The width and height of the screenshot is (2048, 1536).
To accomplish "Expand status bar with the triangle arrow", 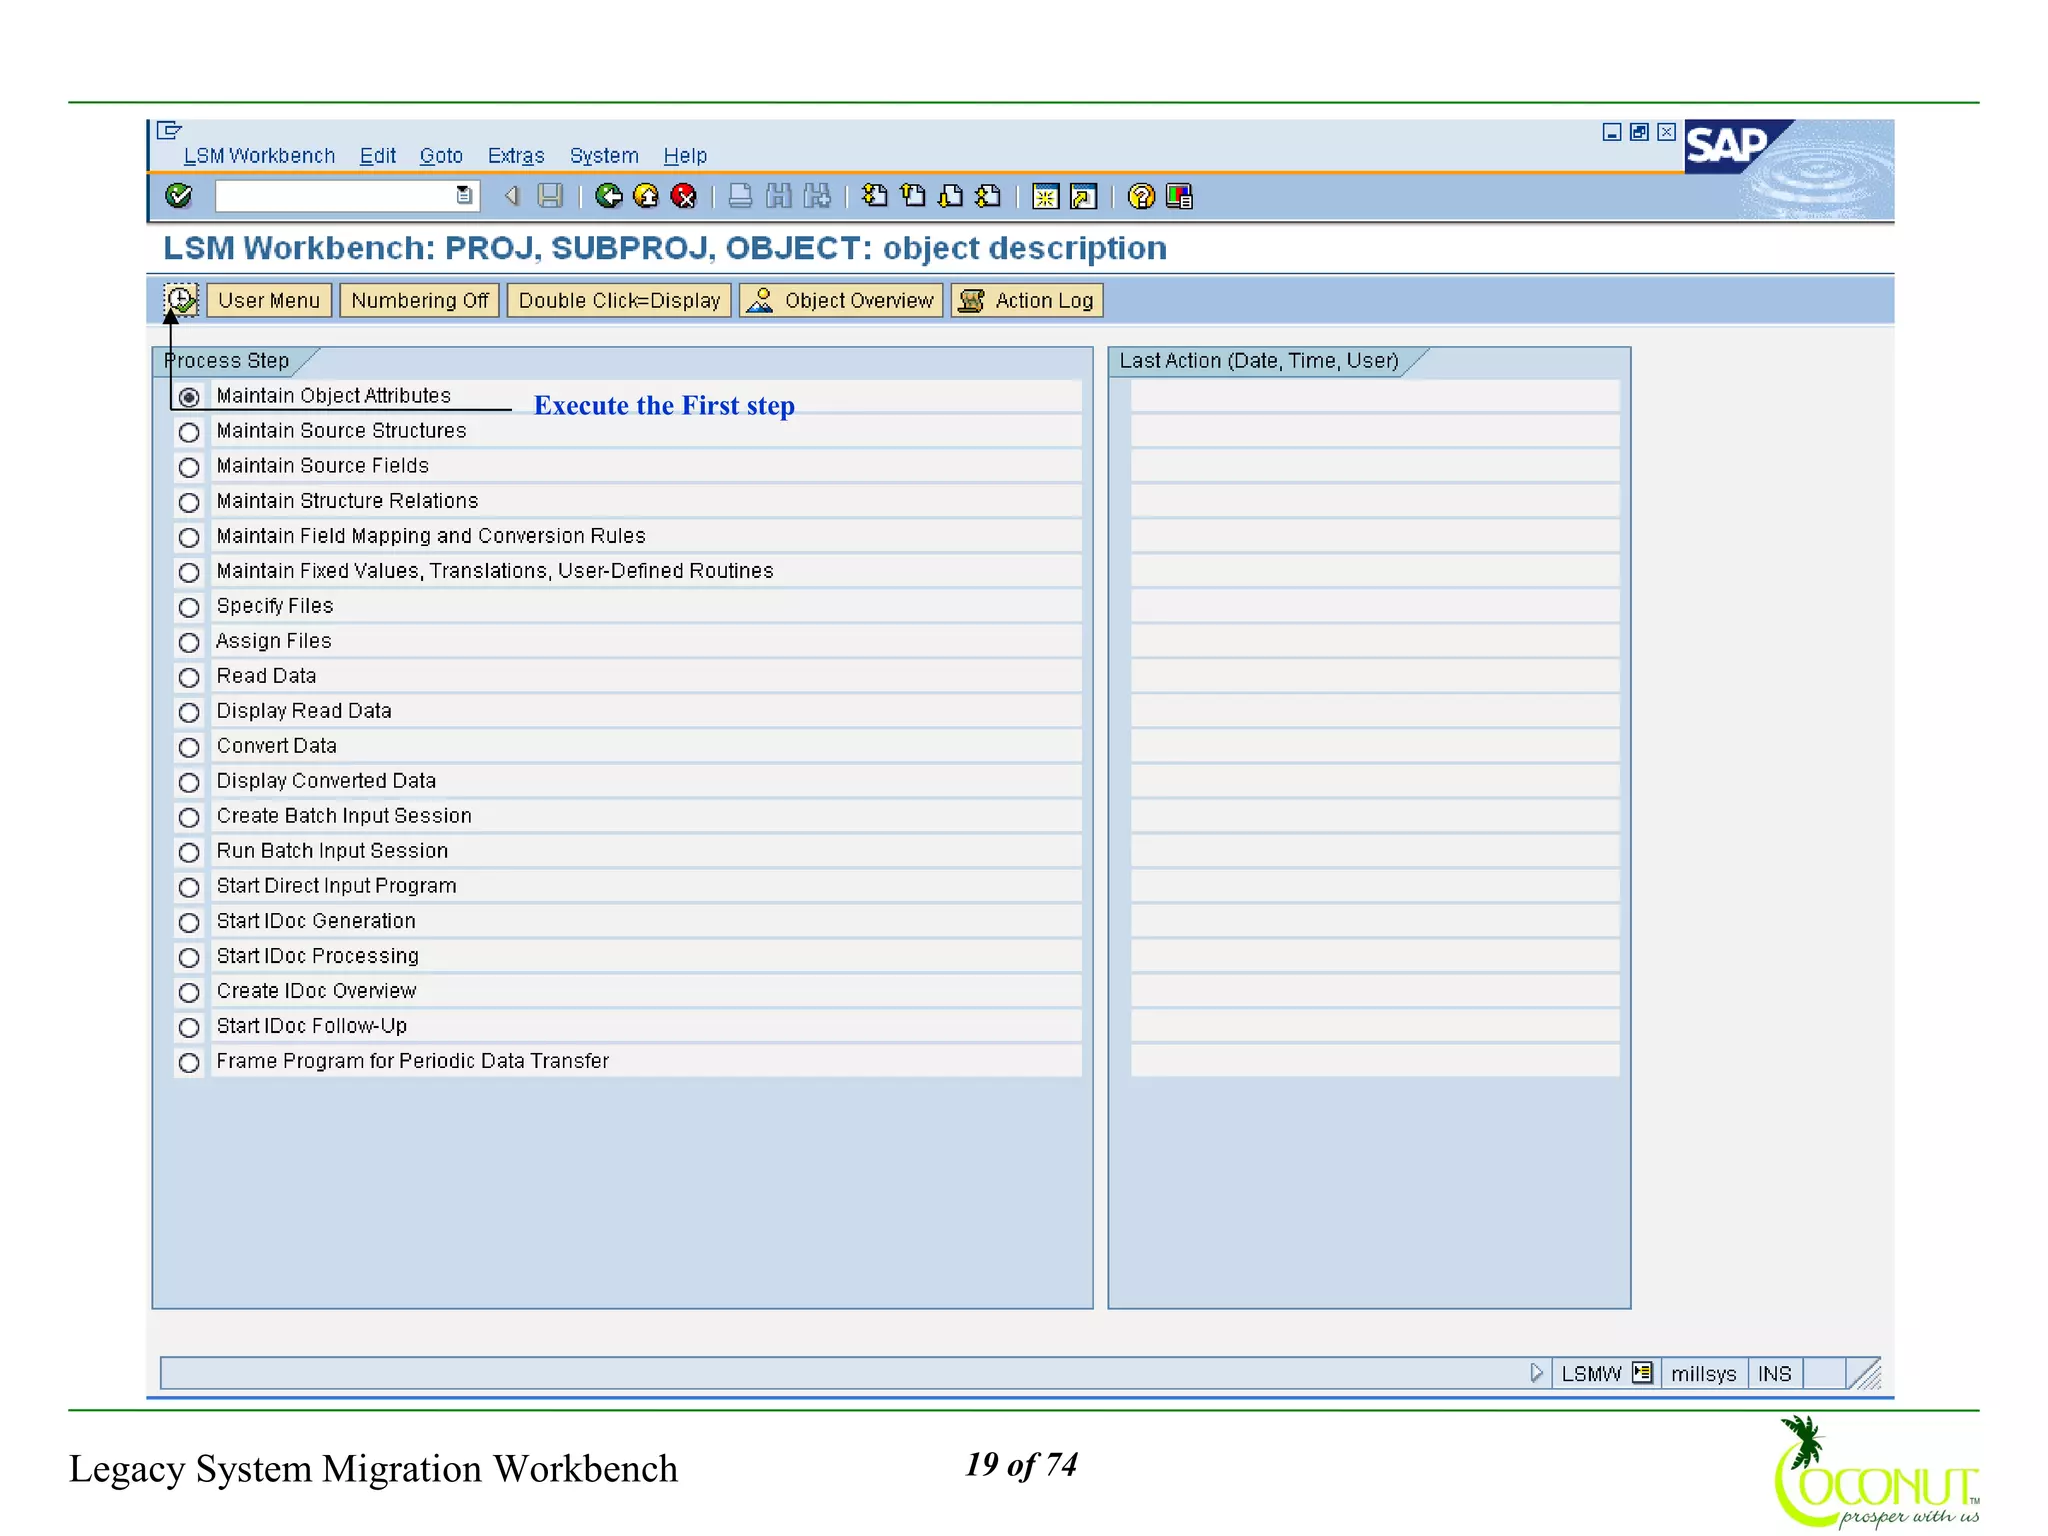I will point(1537,1373).
